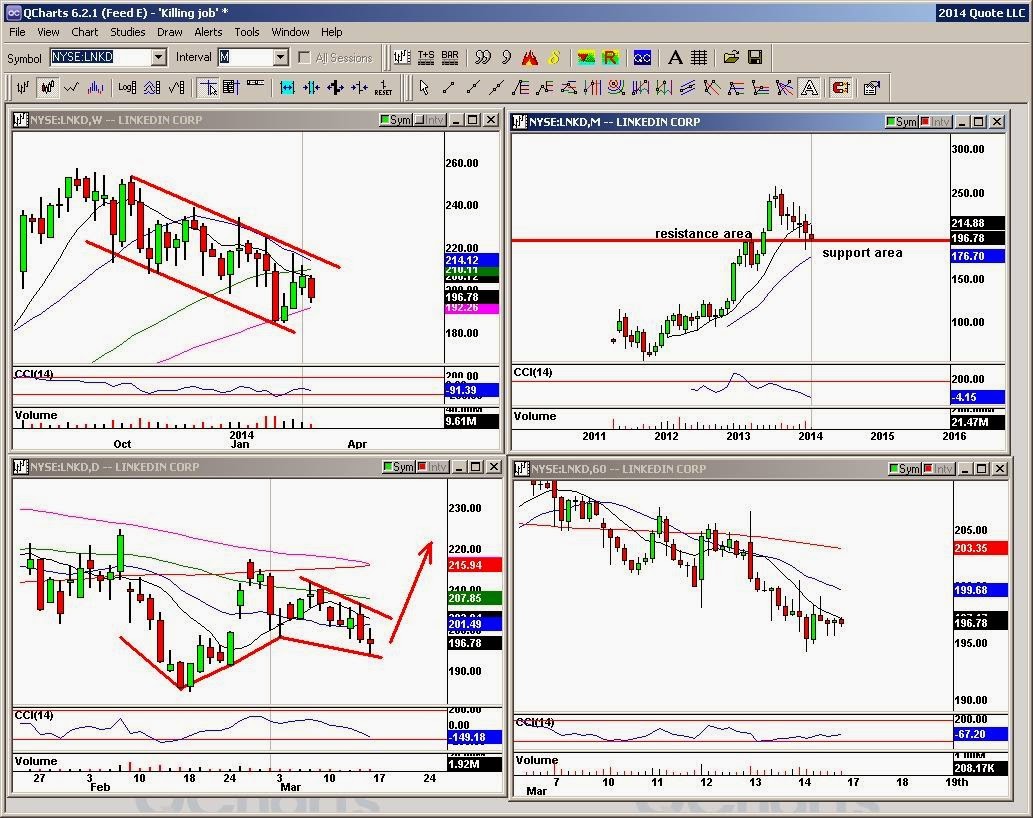Viewport: 1033px width, 818px height.
Task: Toggle Sym link on weekly LNKD chart
Action: pos(396,120)
